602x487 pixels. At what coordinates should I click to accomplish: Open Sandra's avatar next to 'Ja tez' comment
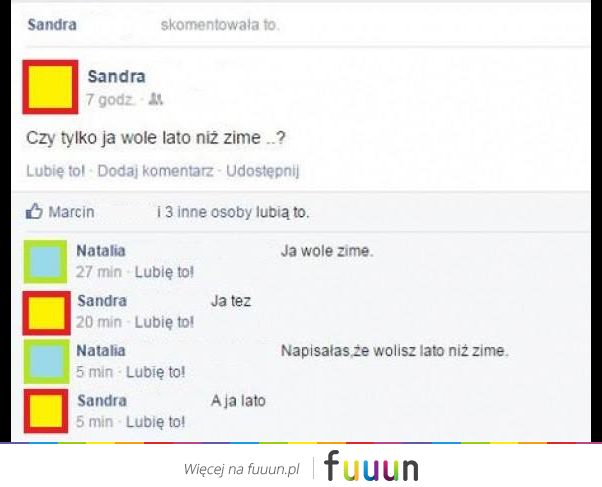coord(46,313)
